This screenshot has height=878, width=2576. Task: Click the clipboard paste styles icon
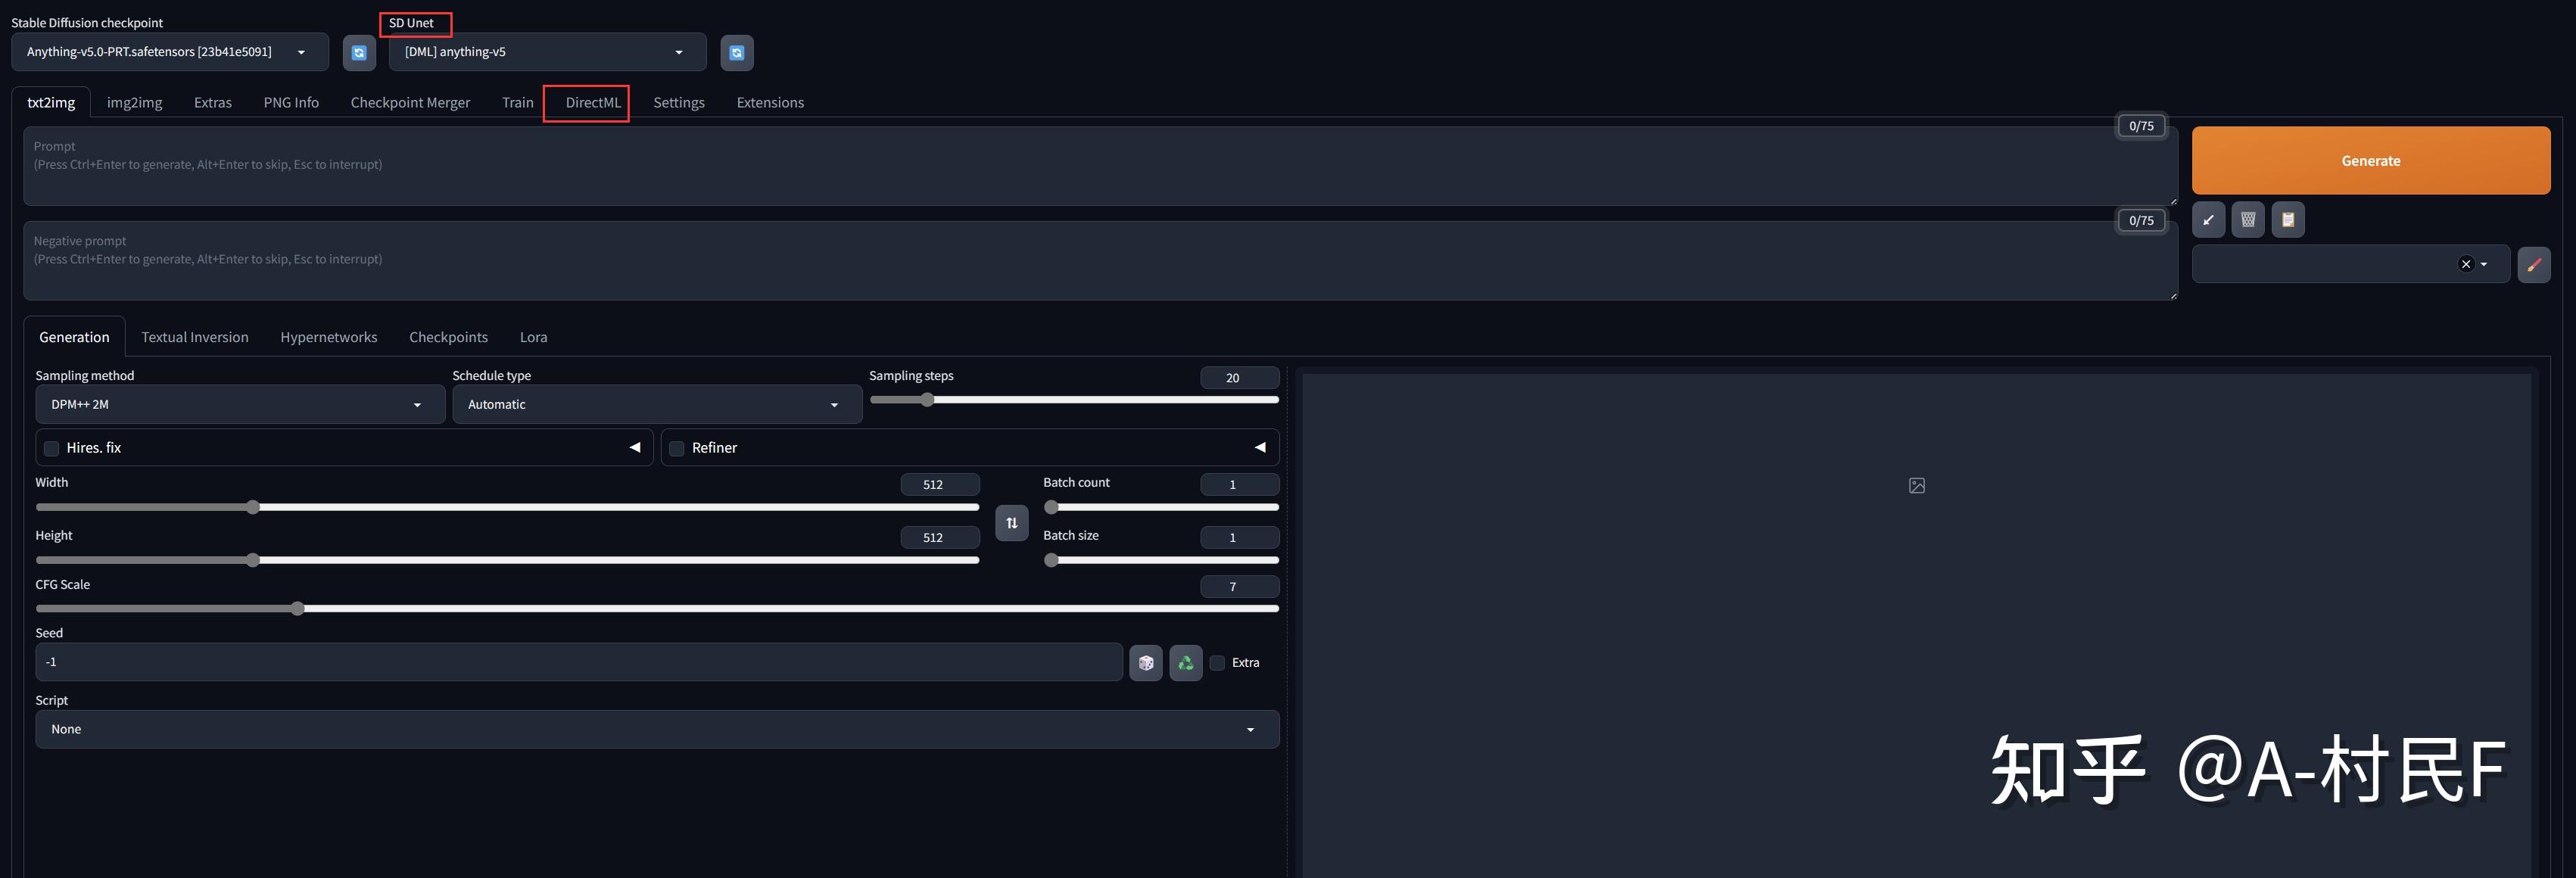coord(2288,220)
